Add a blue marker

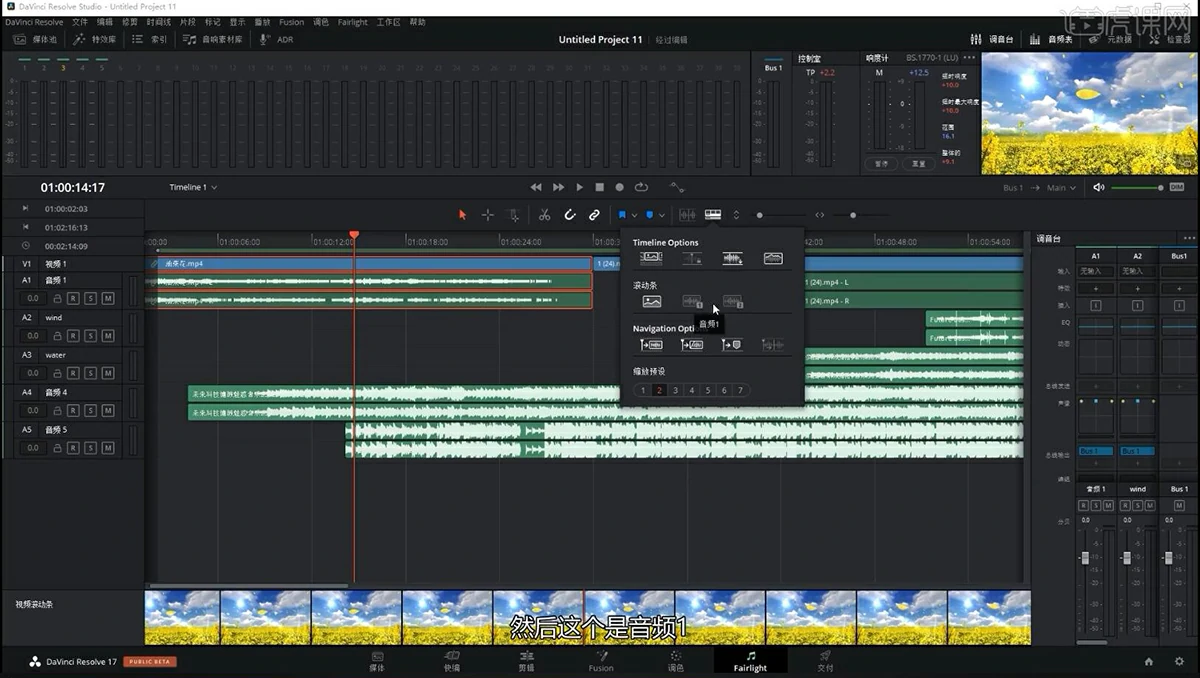coord(649,215)
